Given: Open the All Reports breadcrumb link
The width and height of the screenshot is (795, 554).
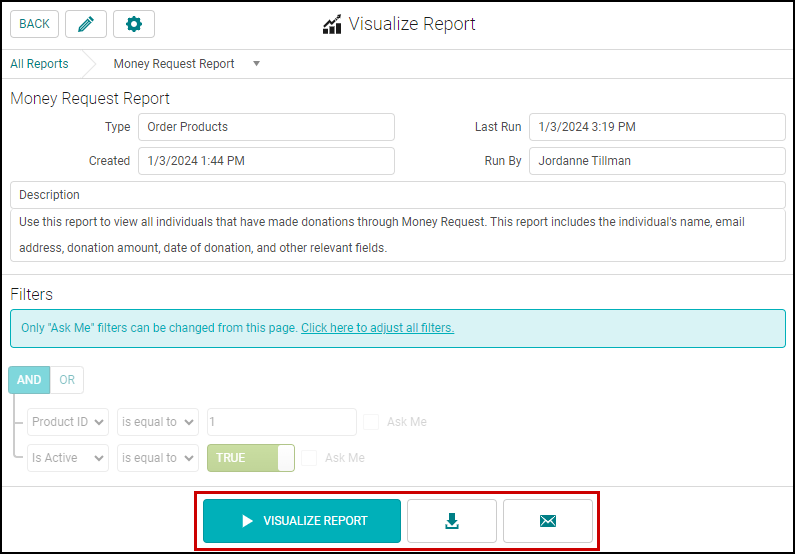Looking at the screenshot, I should click(x=40, y=64).
